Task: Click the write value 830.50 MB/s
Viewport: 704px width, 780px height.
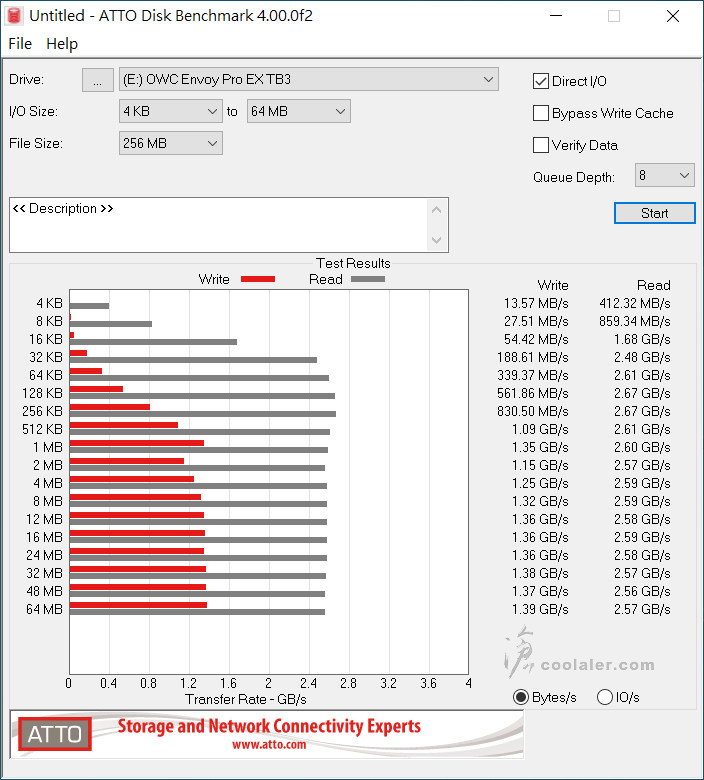Action: pyautogui.click(x=532, y=411)
